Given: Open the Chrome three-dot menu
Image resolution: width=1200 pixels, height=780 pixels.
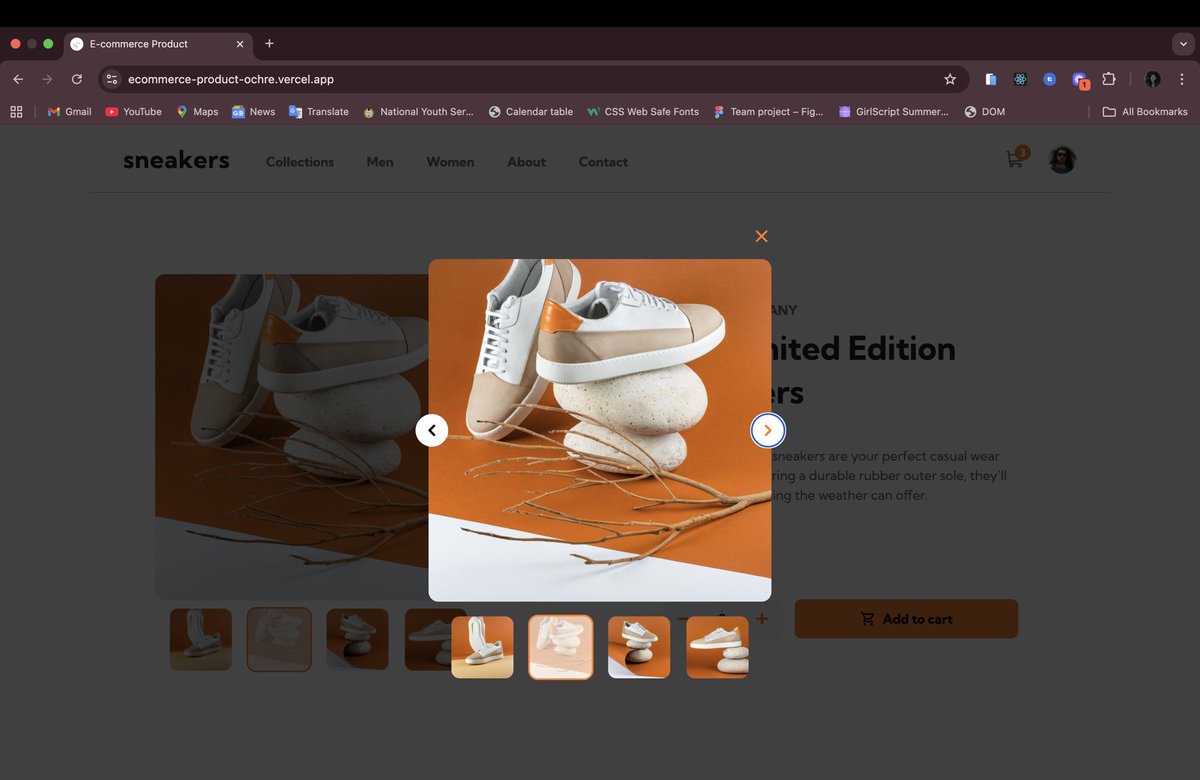Looking at the screenshot, I should click(1183, 79).
